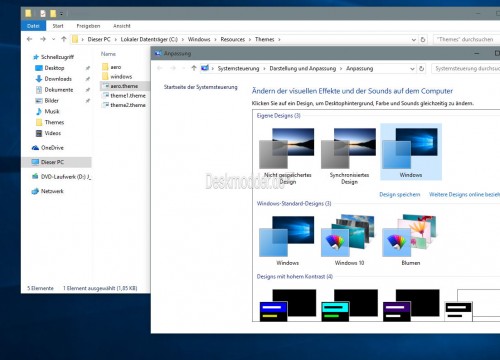Click Windows breadcrumb in Explorer path
This screenshot has height=360, width=500.
pos(199,39)
